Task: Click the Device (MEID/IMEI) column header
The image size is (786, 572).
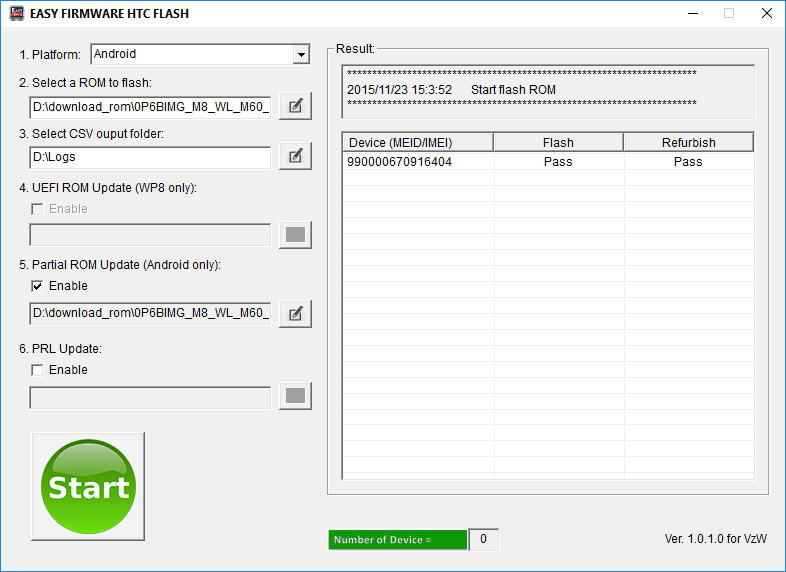Action: pos(418,142)
